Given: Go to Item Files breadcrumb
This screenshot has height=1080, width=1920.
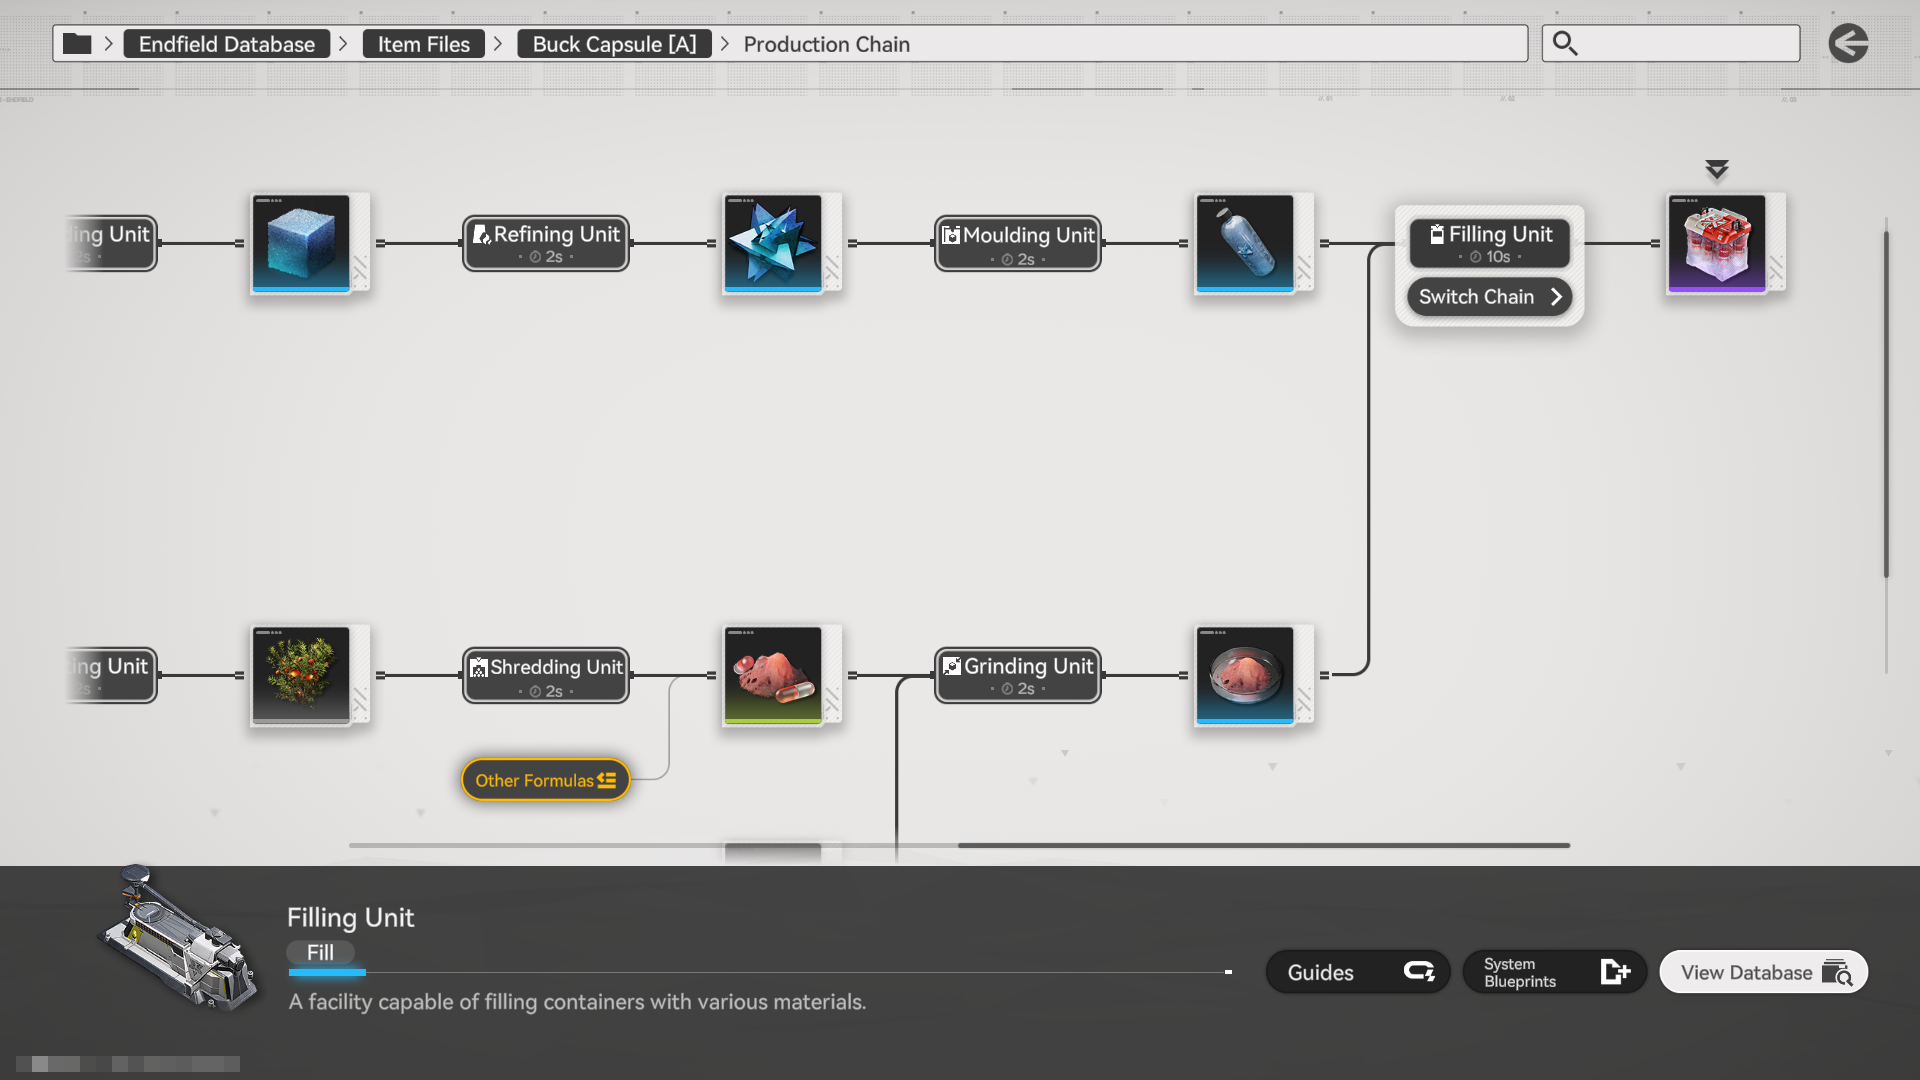Looking at the screenshot, I should (423, 44).
